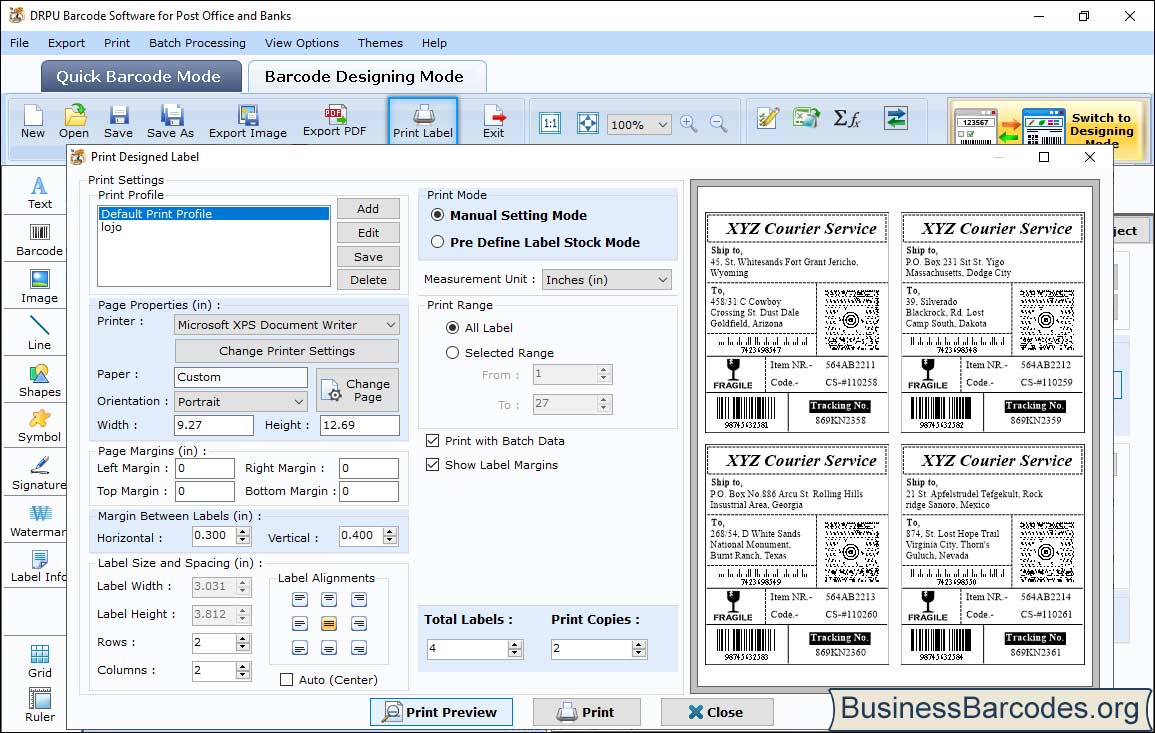Click the Save toolbar icon
Screen dimensions: 1155x733
tap(118, 122)
